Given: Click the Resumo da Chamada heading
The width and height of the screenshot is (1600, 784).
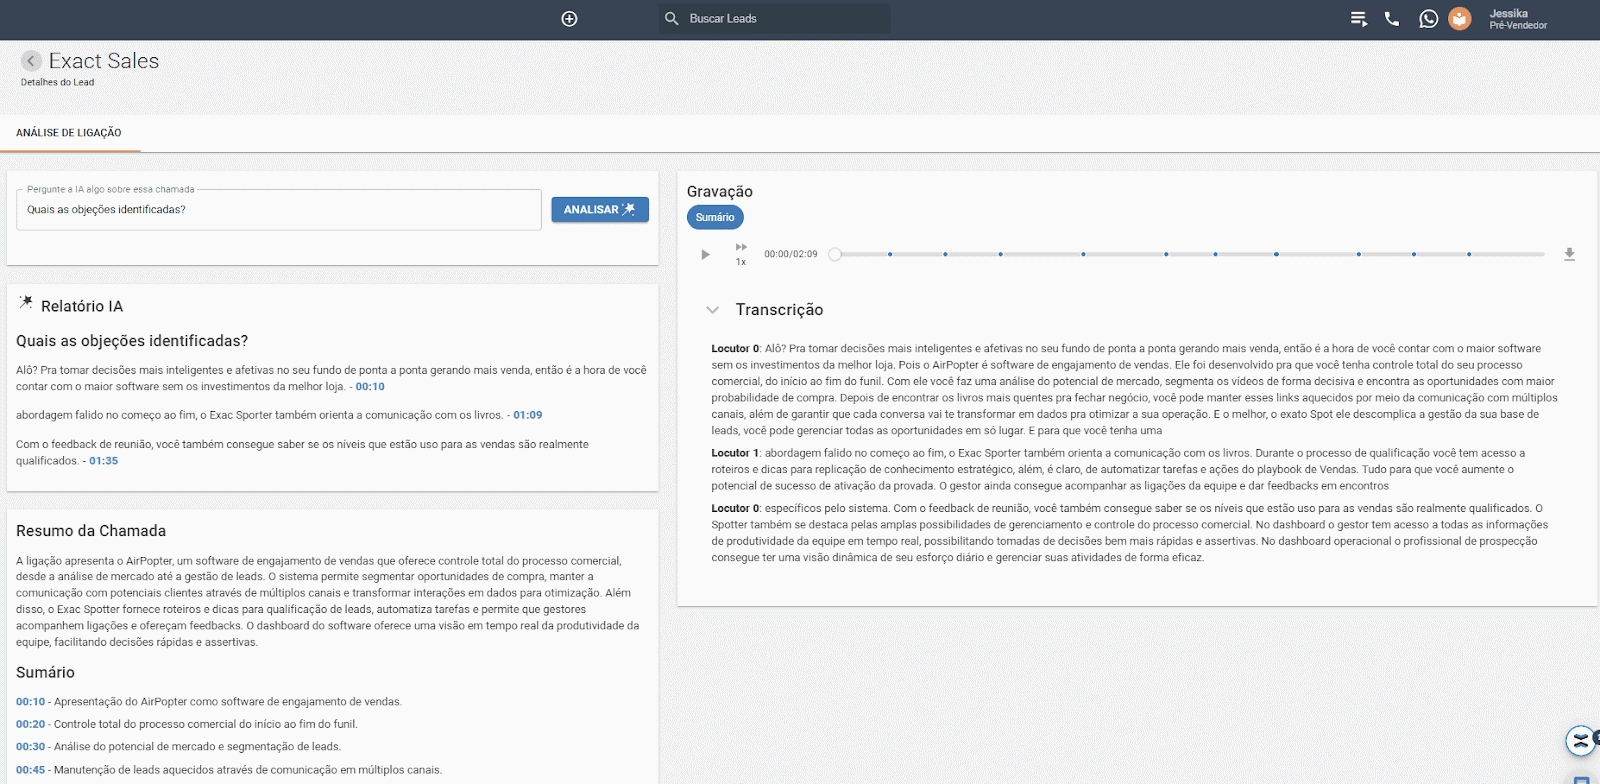Looking at the screenshot, I should tap(91, 531).
